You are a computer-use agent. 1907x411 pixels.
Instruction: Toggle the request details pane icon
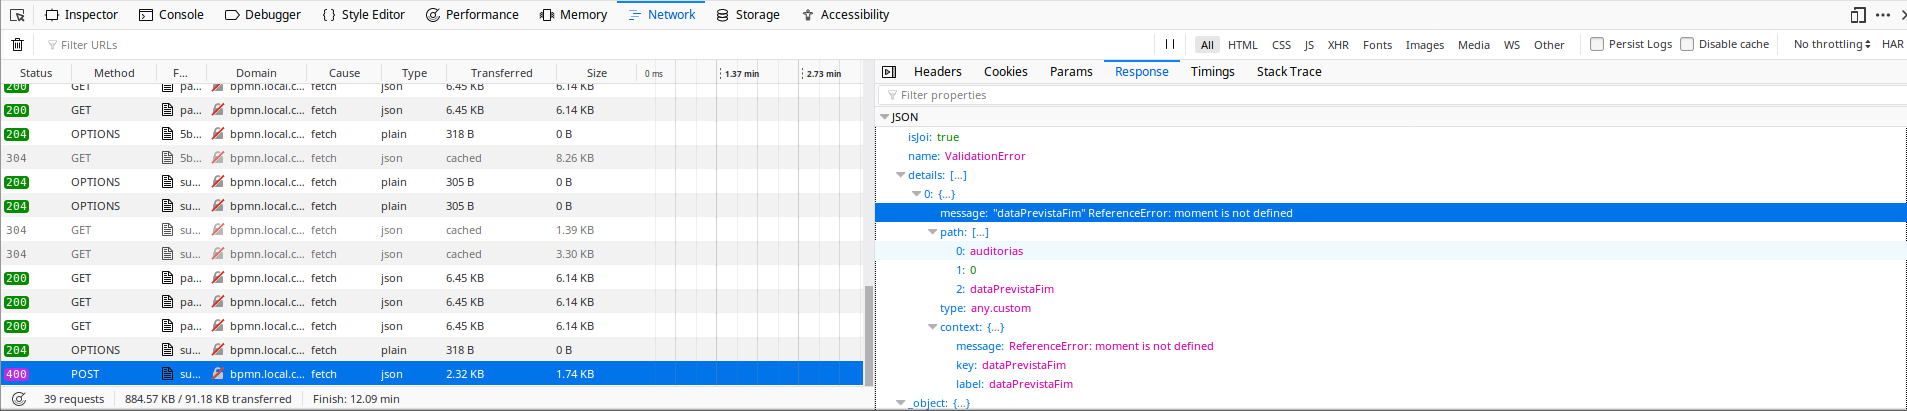pyautogui.click(x=889, y=72)
